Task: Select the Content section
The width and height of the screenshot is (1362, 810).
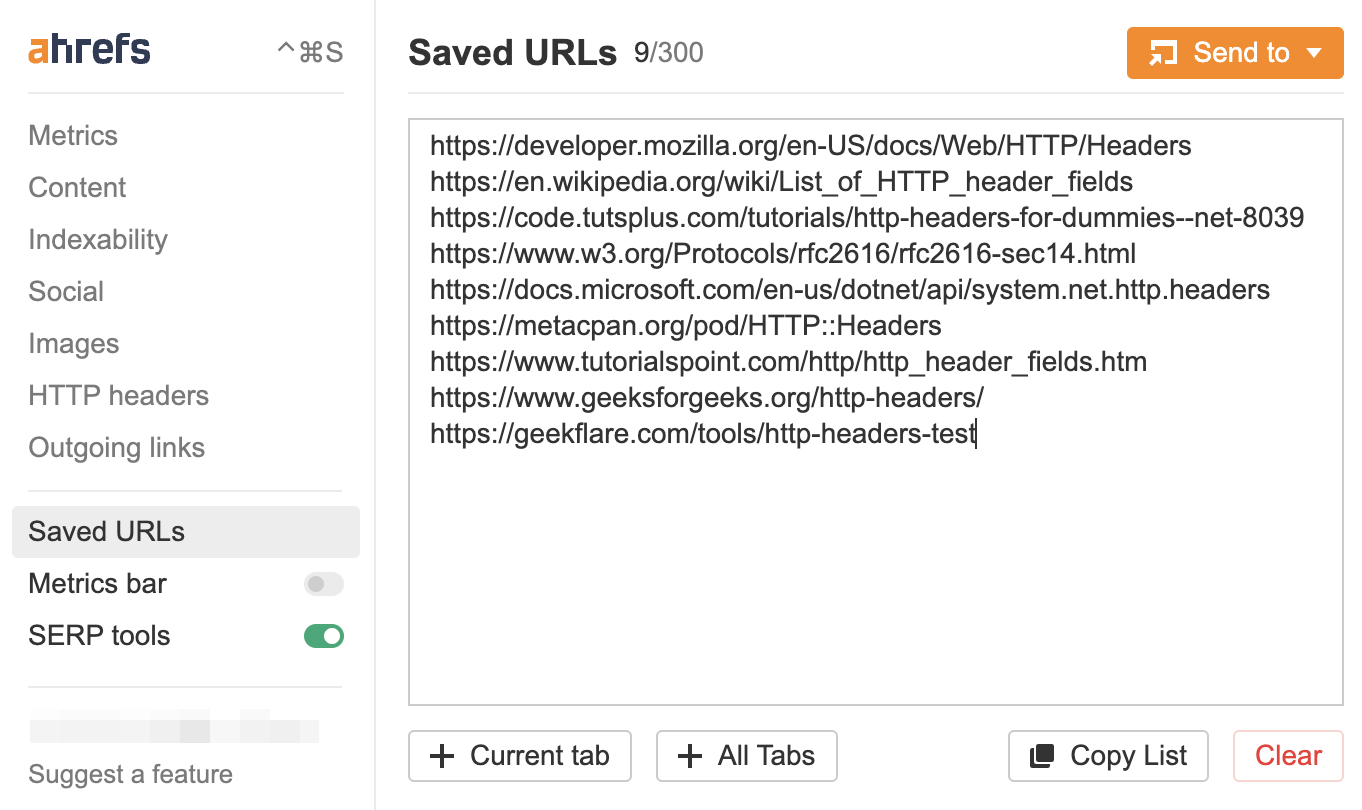Action: [76, 187]
